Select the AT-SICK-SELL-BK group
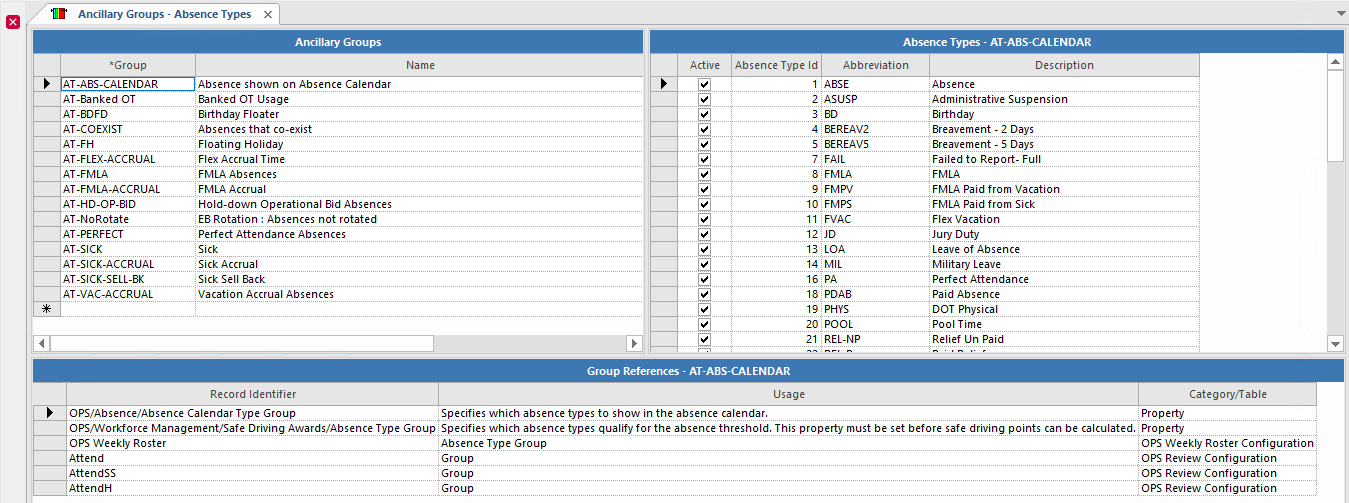Screen dimensions: 1349x503 coord(128,279)
